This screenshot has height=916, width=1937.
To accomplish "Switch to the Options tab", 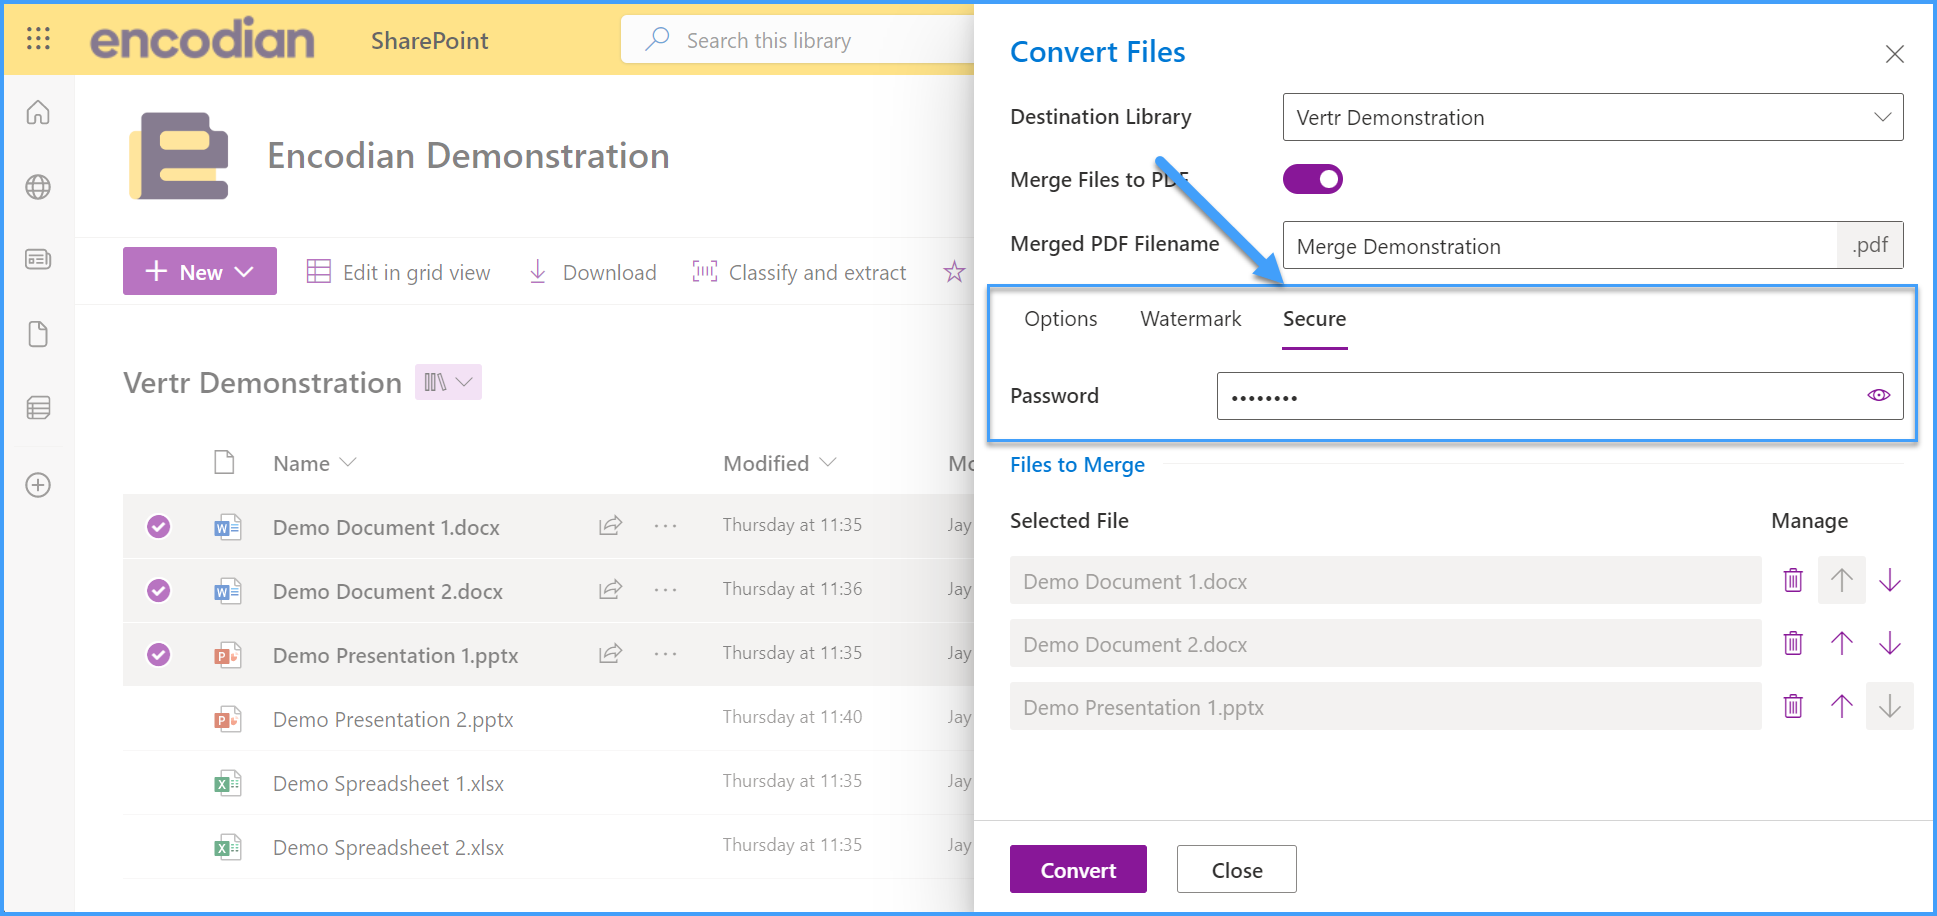I will (1060, 318).
